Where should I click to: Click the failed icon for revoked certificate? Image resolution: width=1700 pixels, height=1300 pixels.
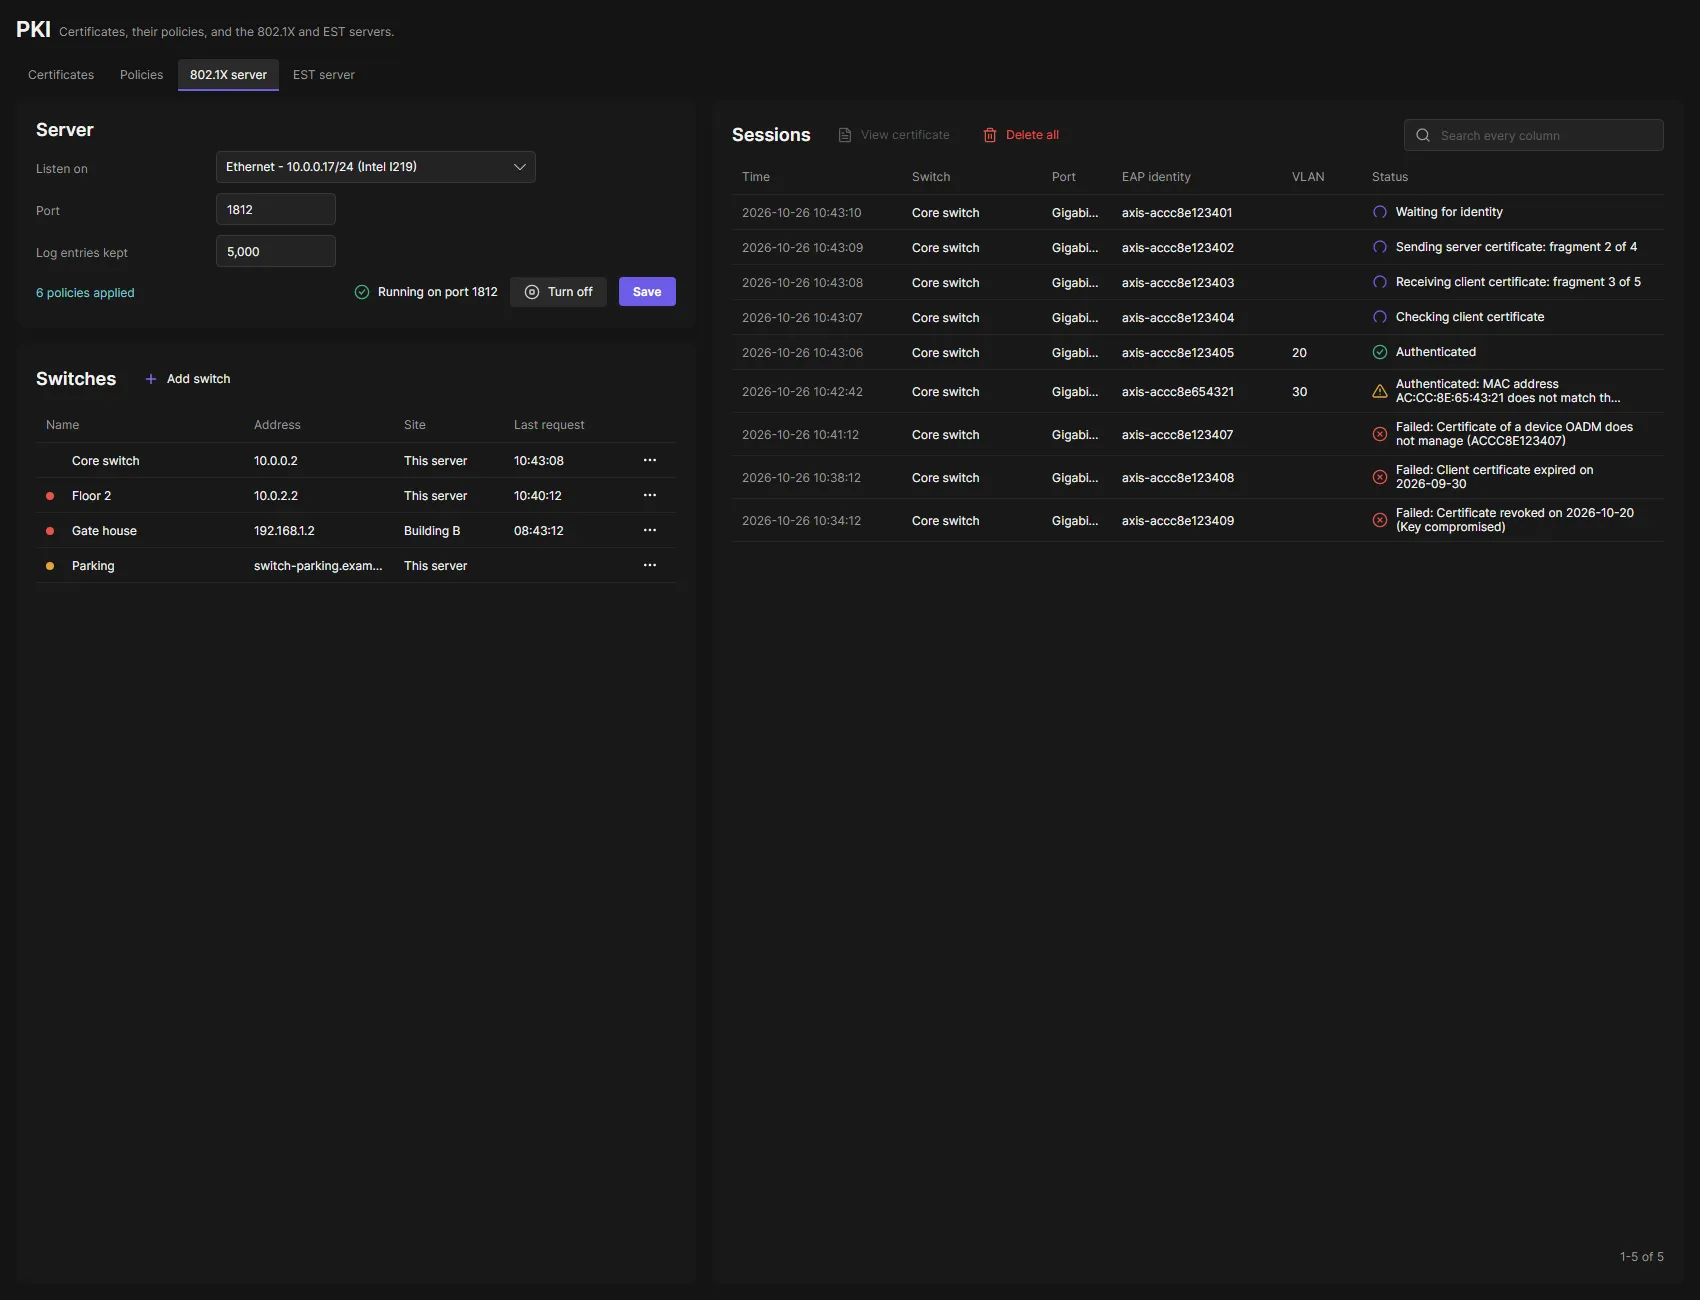point(1380,520)
